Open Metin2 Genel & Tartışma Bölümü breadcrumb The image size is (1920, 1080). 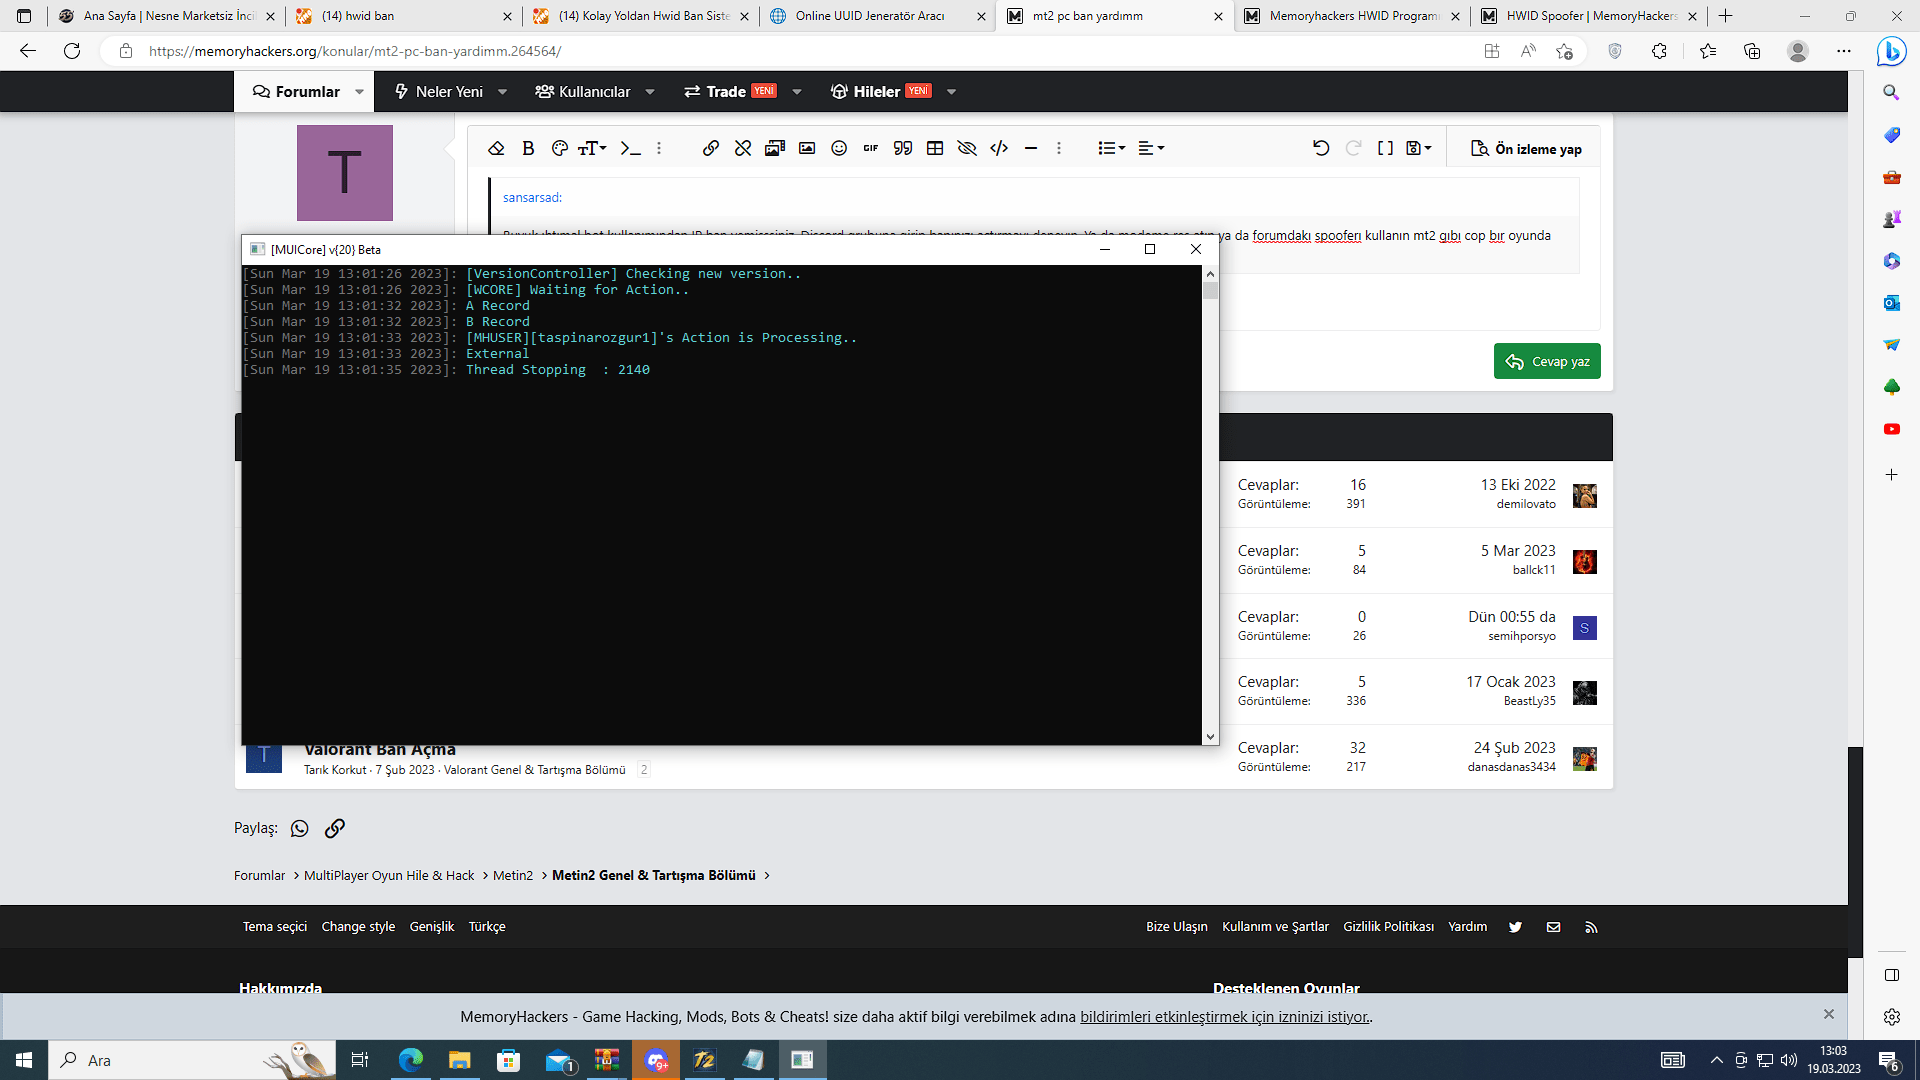[654, 875]
